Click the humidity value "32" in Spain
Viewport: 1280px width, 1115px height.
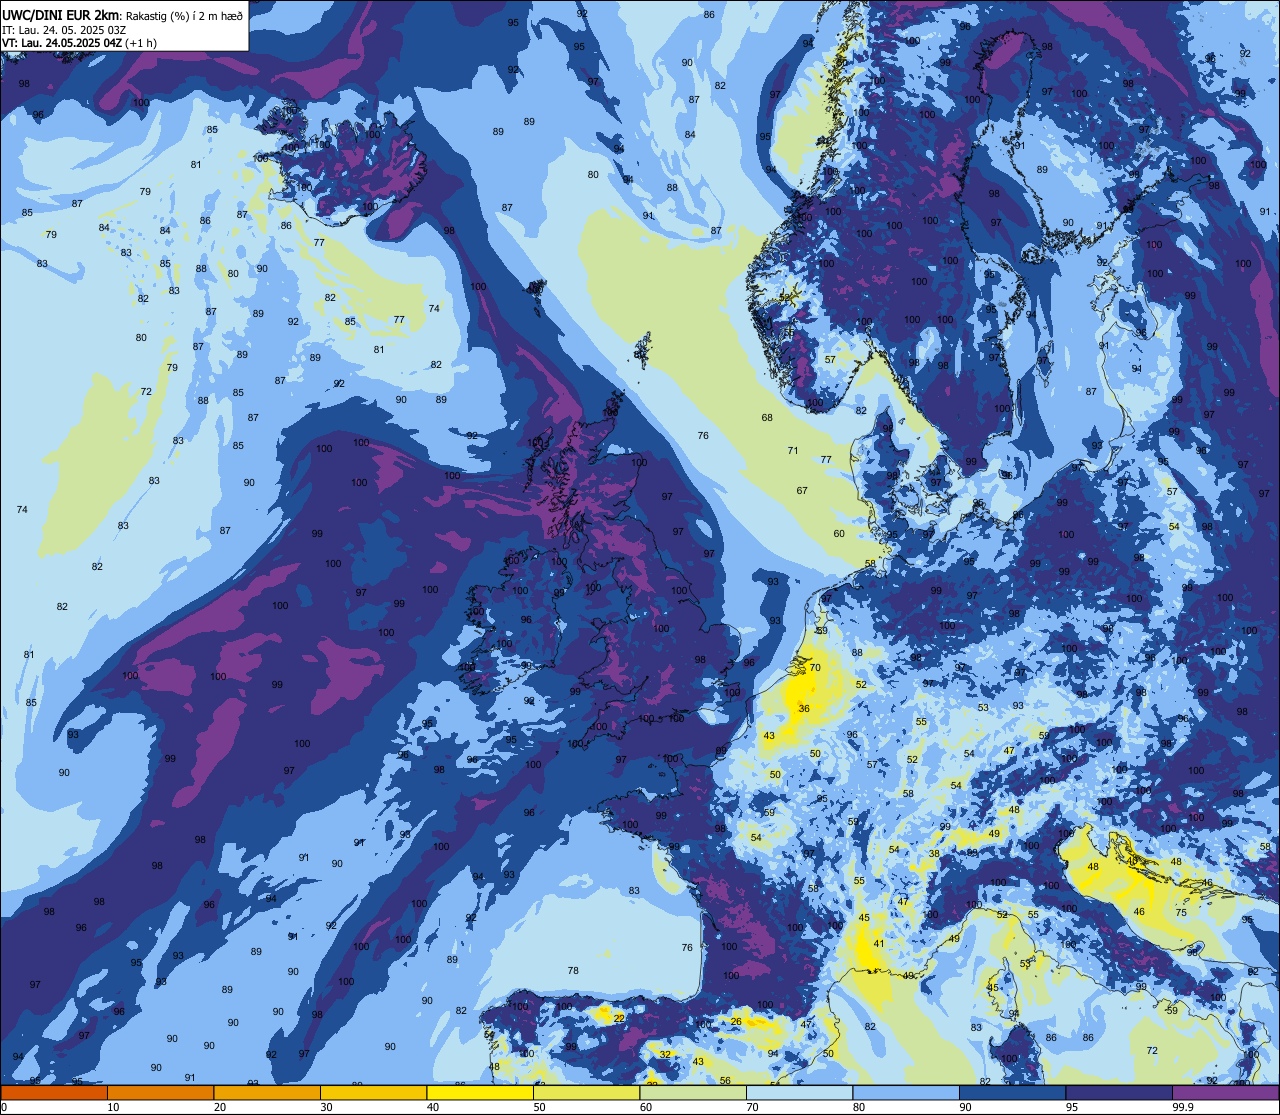665,1055
